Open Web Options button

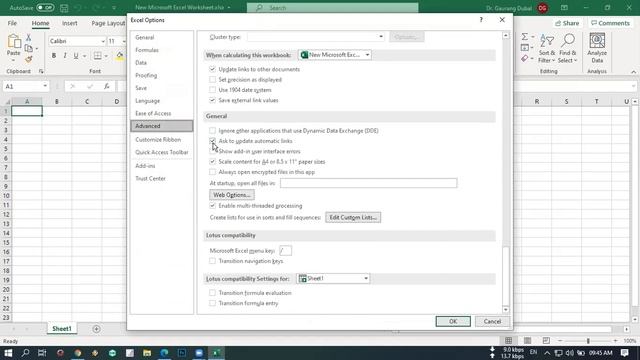pos(232,195)
